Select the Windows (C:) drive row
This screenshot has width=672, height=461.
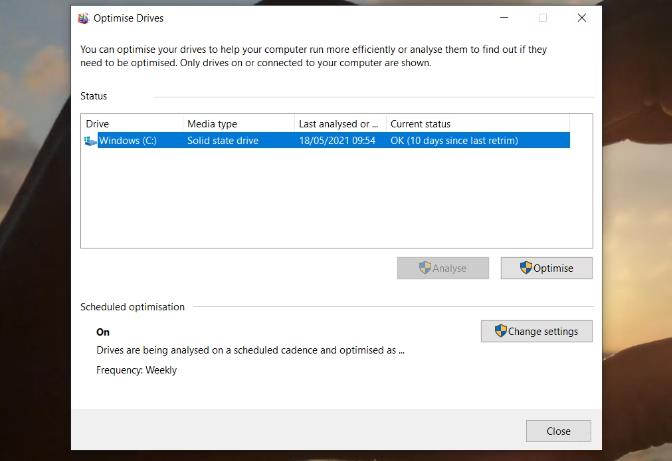[327, 141]
